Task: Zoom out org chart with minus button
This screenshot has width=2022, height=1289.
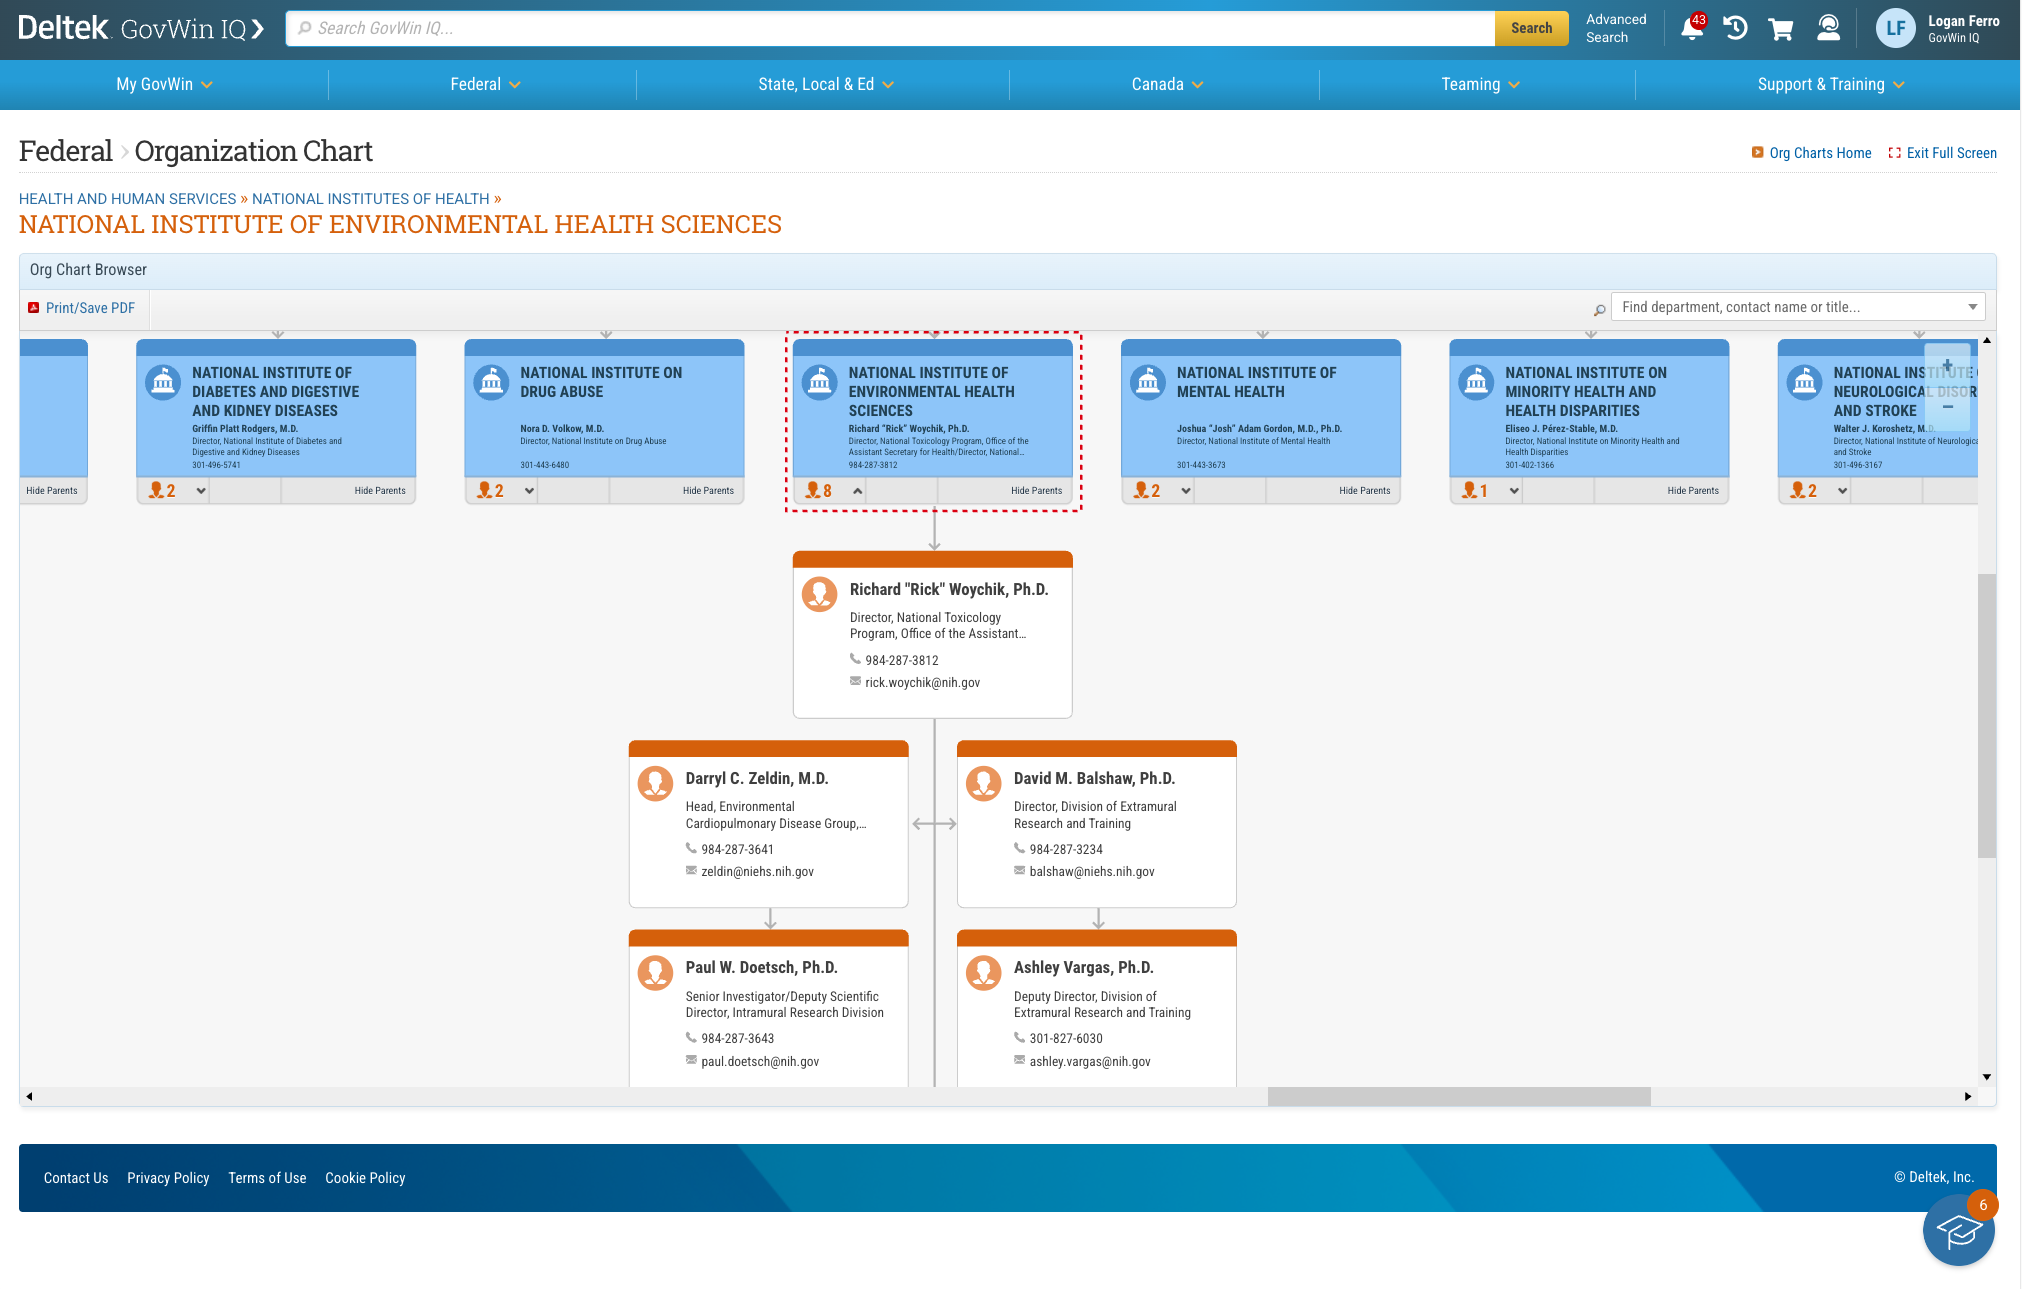Action: (1947, 407)
